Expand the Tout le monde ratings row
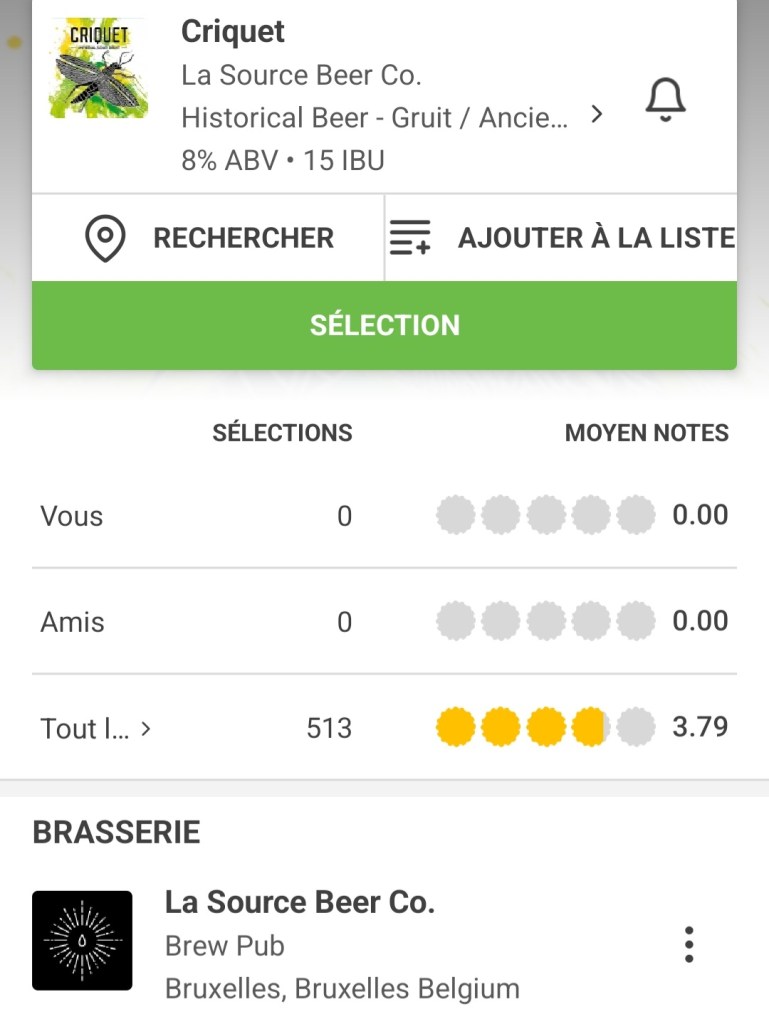Image resolution: width=769 pixels, height=1024 pixels. tap(96, 728)
